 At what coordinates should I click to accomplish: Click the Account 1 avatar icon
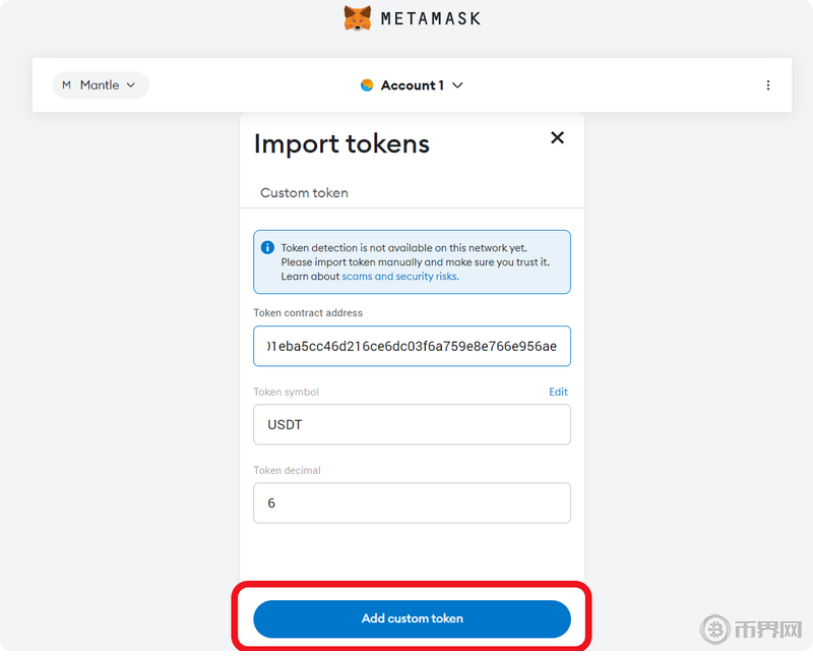tap(367, 86)
